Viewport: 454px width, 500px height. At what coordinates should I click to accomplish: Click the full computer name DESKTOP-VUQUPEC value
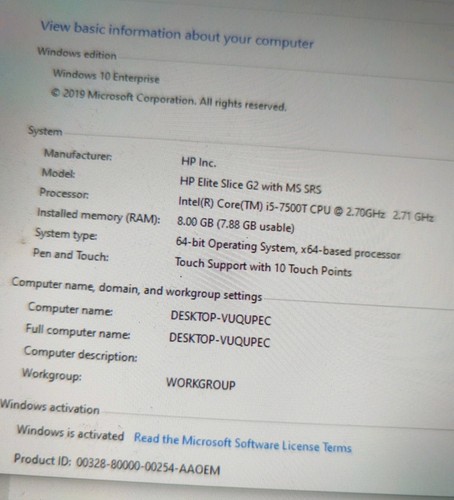pos(219,340)
